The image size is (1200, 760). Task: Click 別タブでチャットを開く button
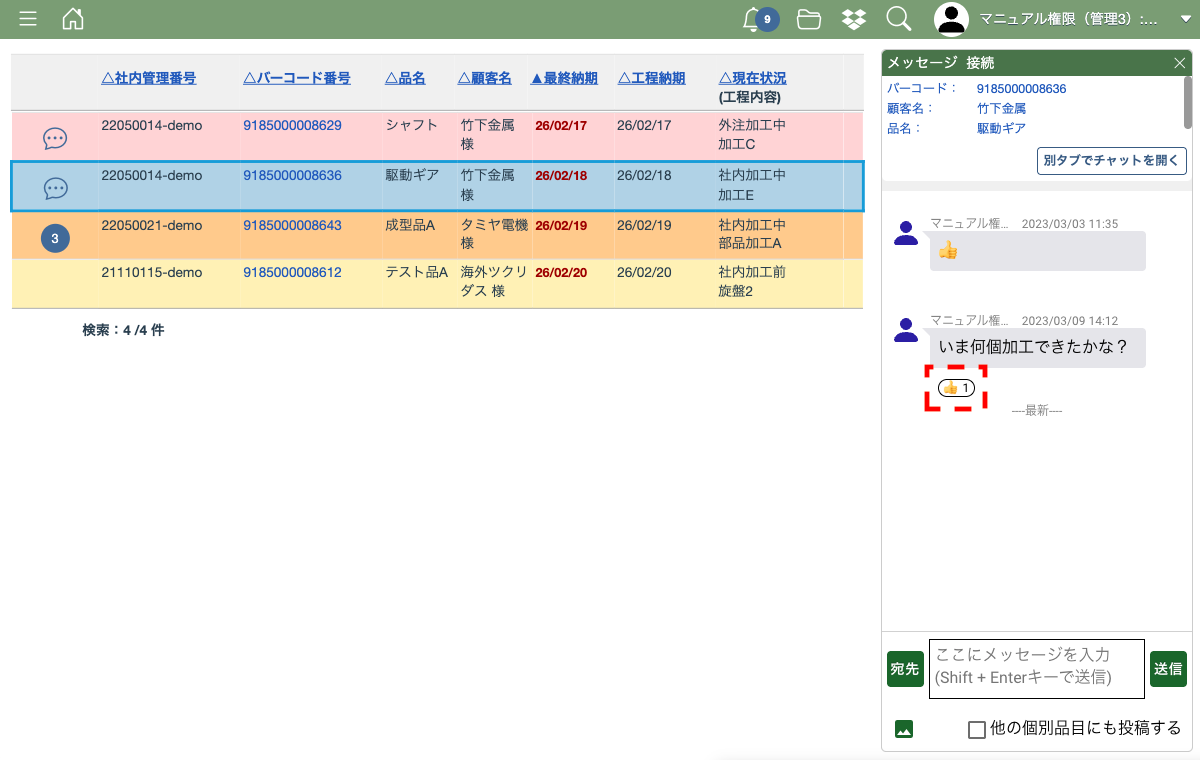coord(1111,160)
